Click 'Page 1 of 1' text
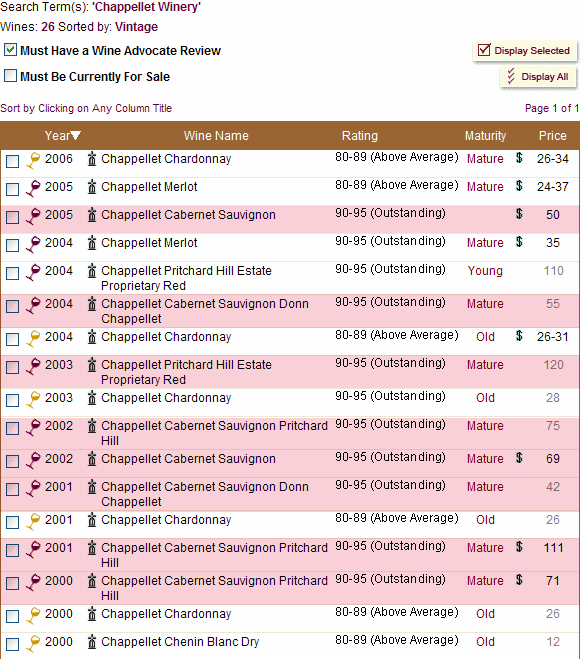 [x=552, y=108]
